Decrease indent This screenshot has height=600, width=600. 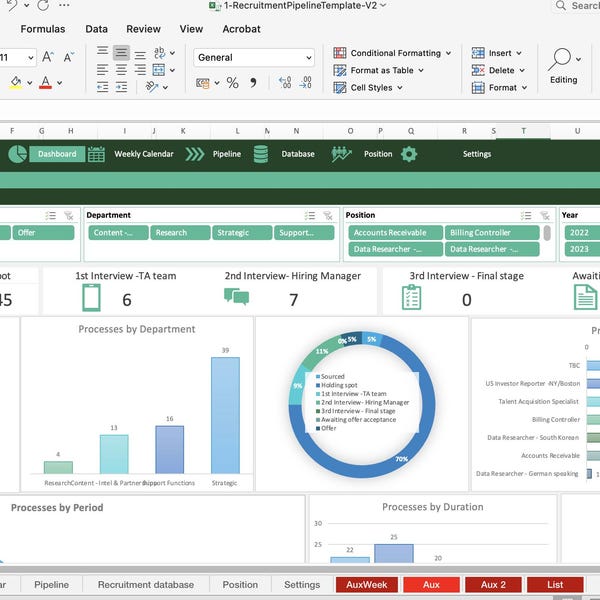click(102, 87)
